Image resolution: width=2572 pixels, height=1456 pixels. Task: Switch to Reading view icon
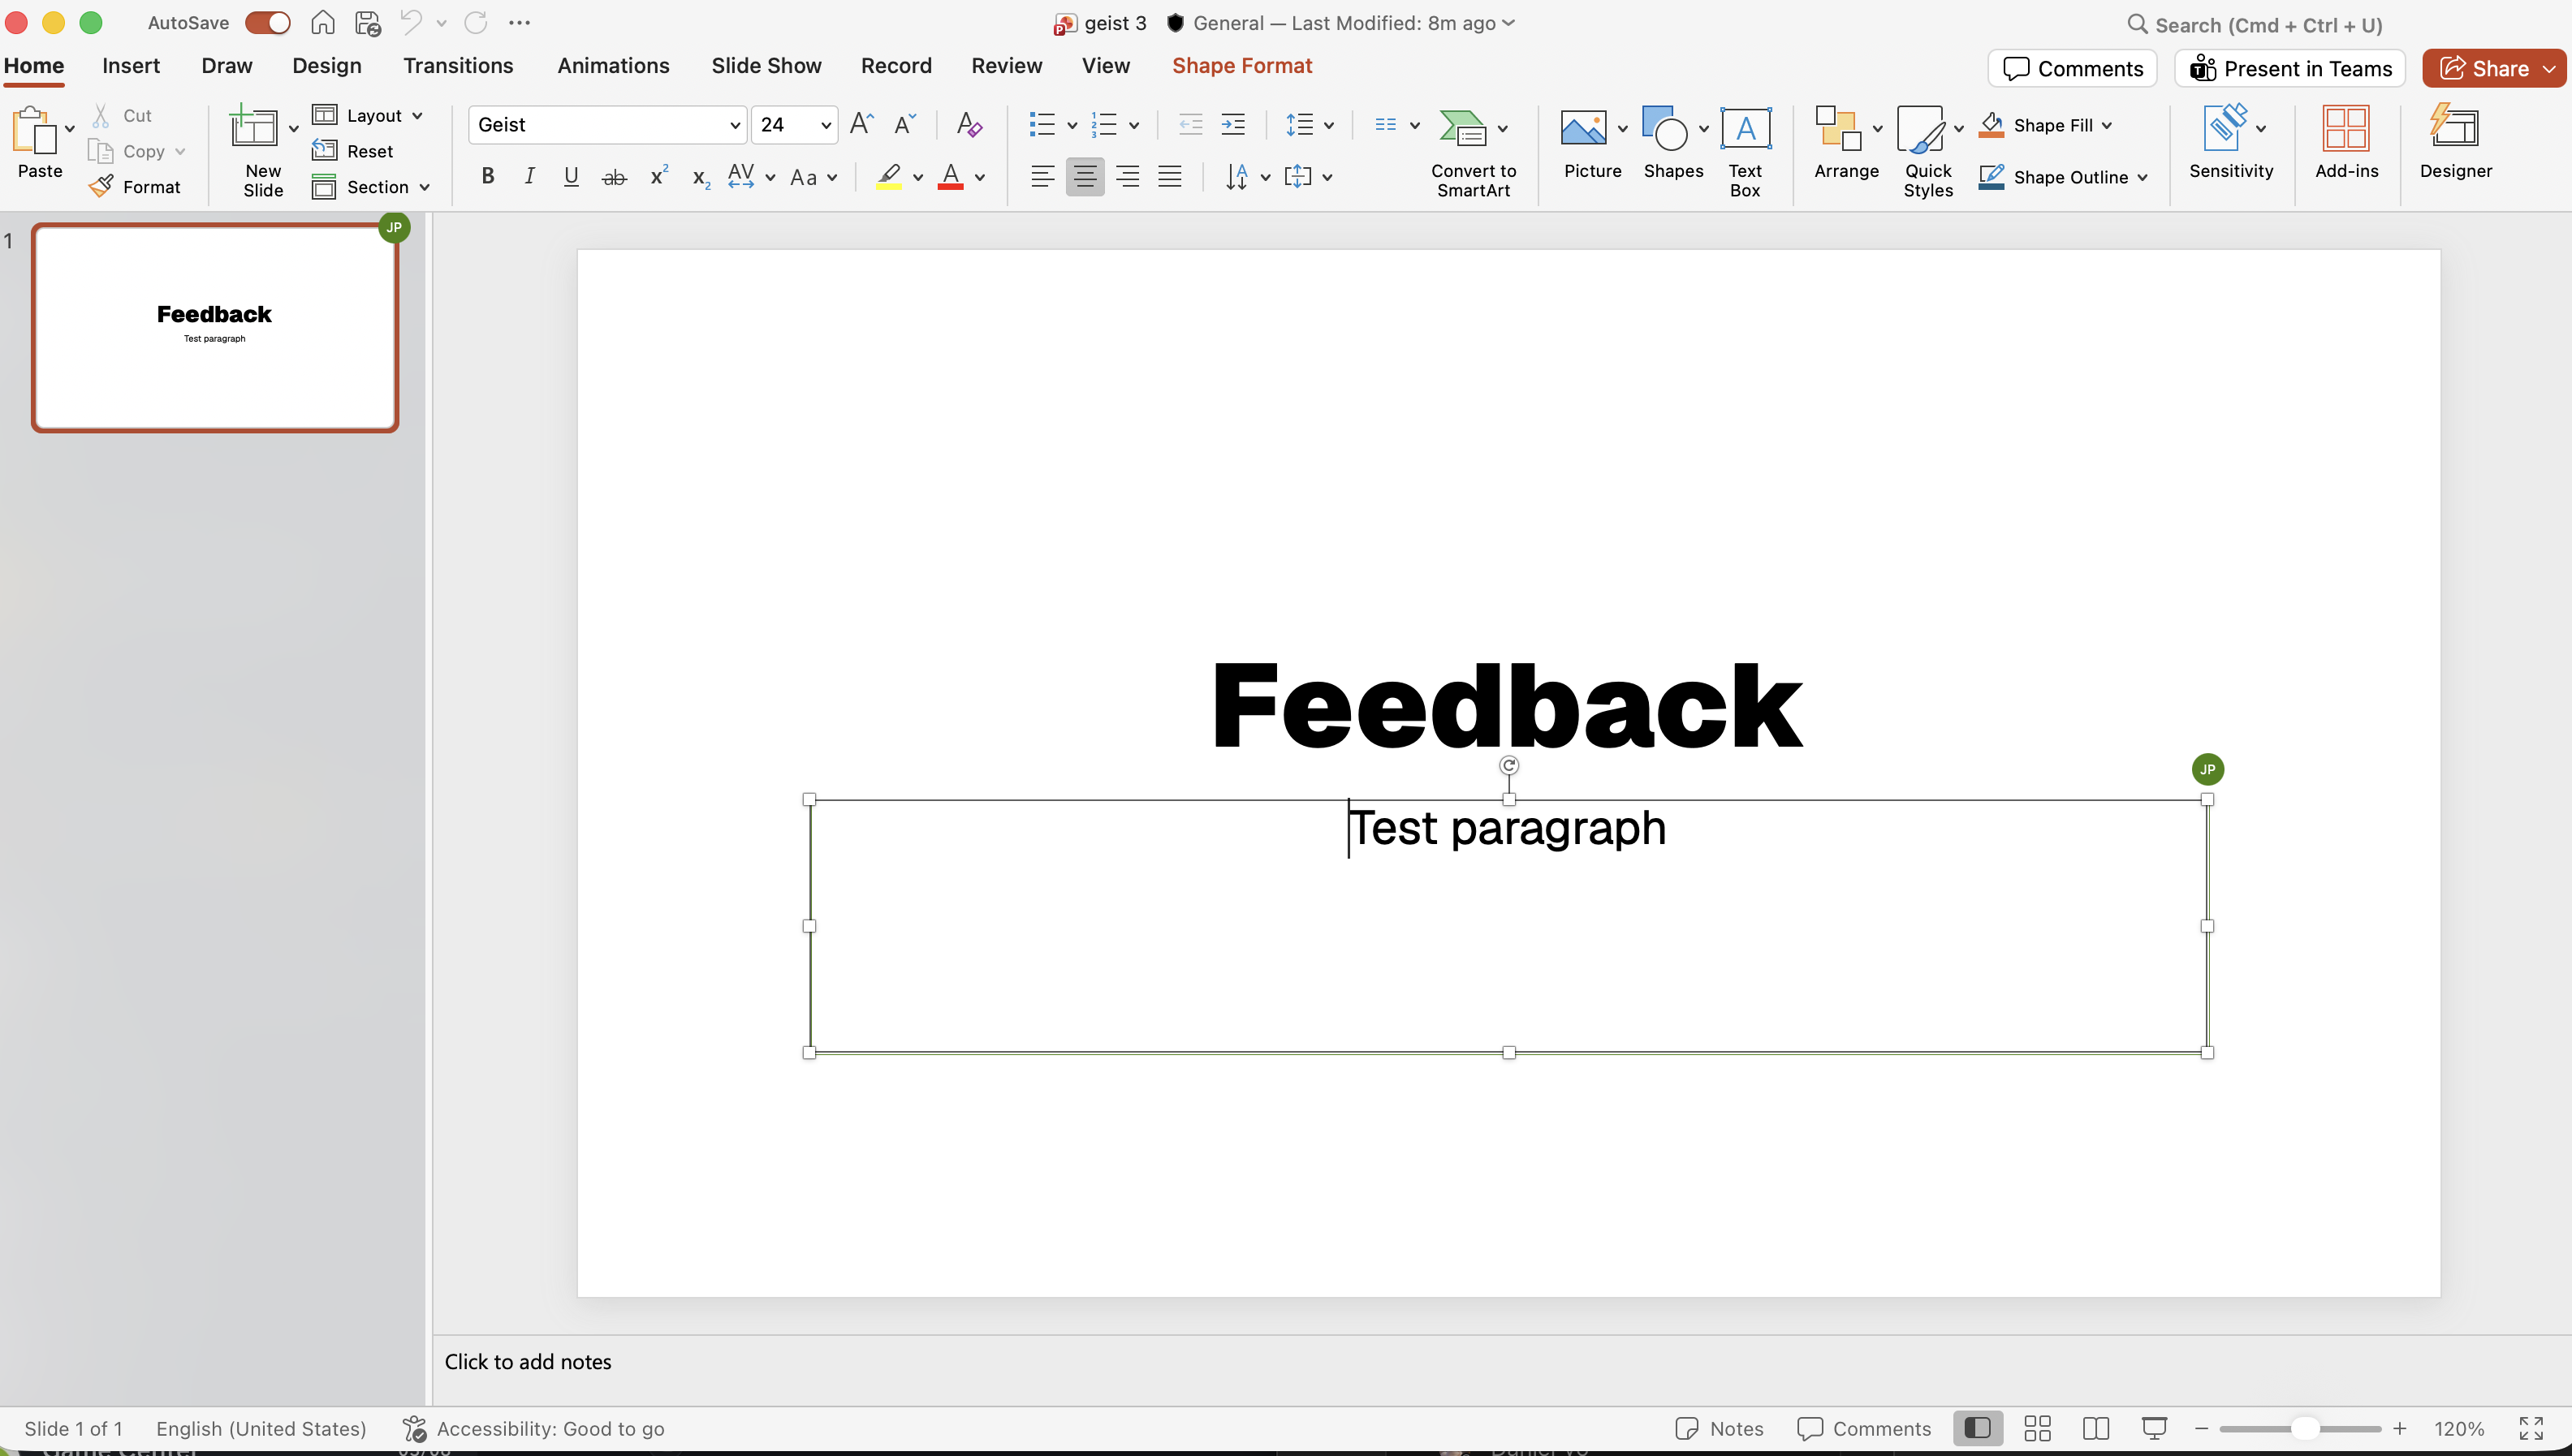2095,1428
